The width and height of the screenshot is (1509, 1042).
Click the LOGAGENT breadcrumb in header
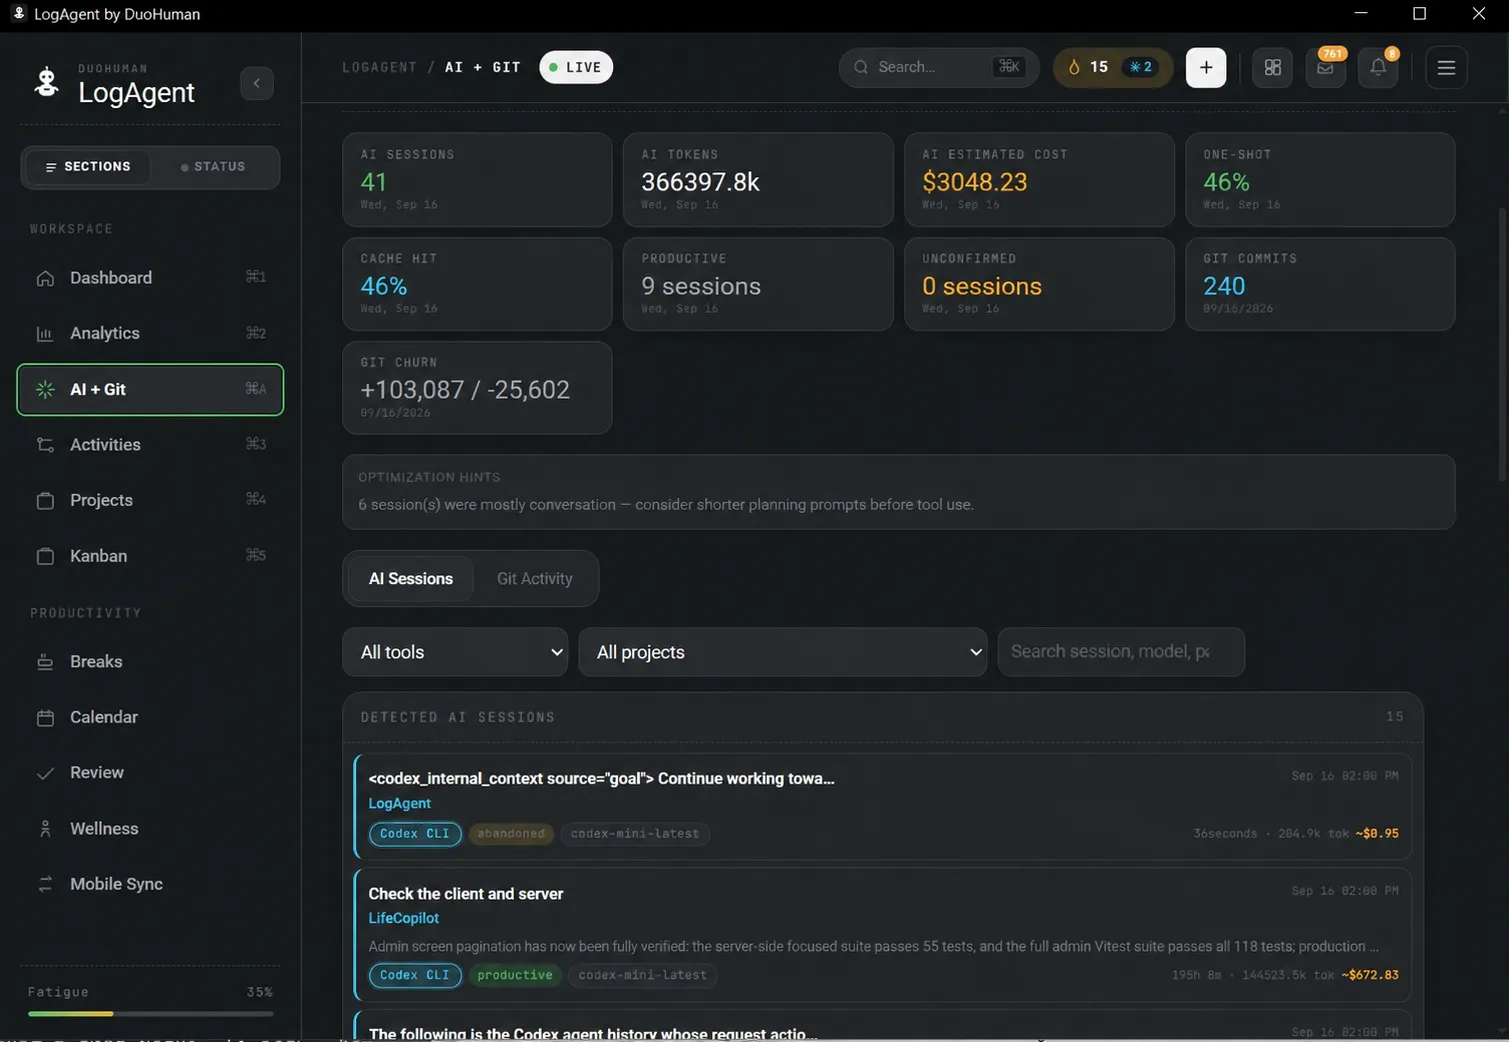pyautogui.click(x=379, y=67)
